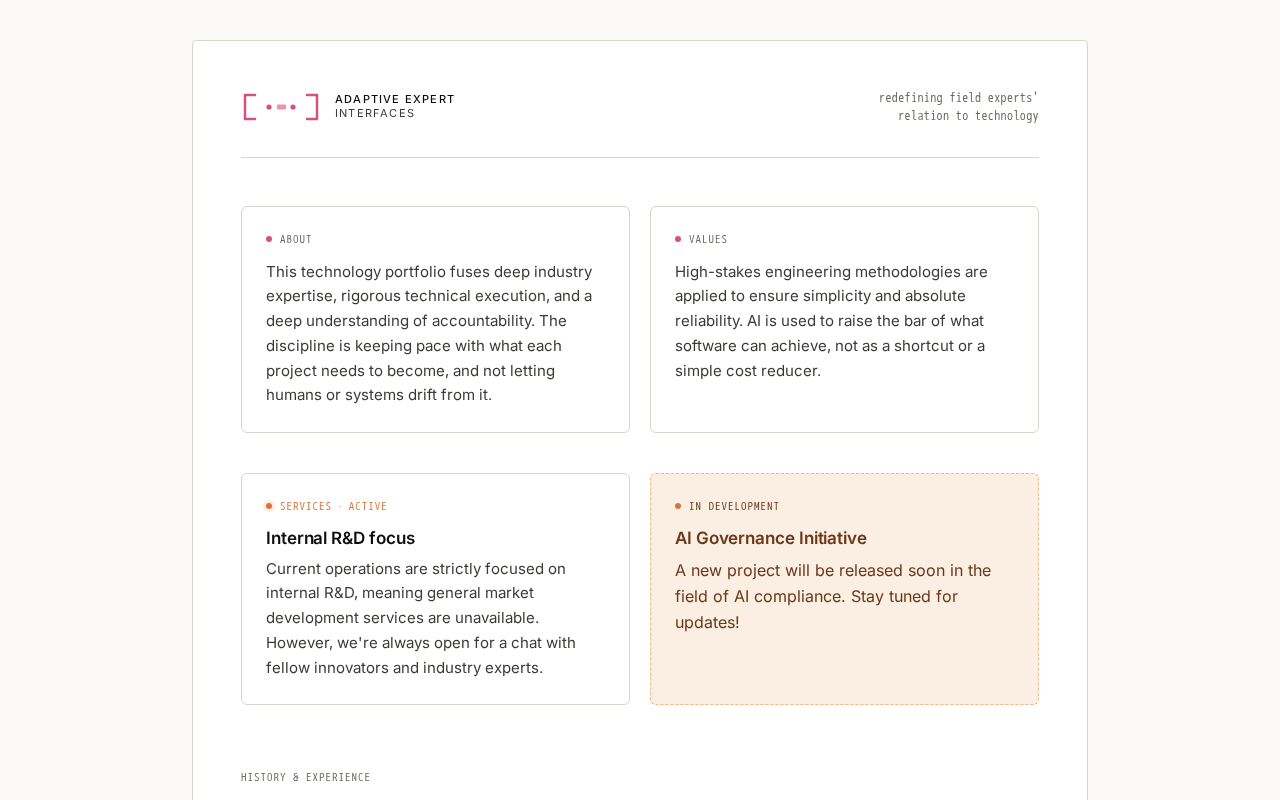Click the pink dot beside ABOUT

[x=269, y=239]
